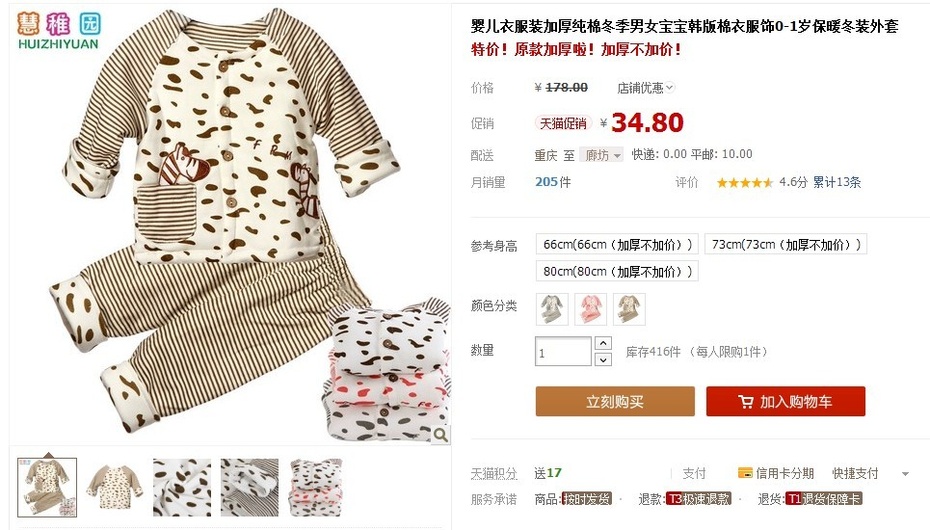The width and height of the screenshot is (930, 530).
Task: Click the shopping cart icon on red button
Action: tap(746, 402)
